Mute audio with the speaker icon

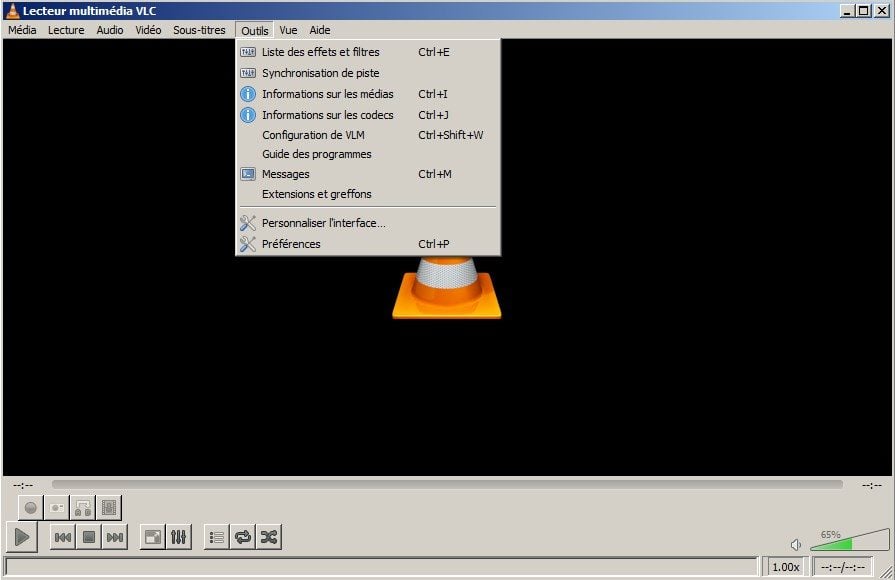pos(796,545)
